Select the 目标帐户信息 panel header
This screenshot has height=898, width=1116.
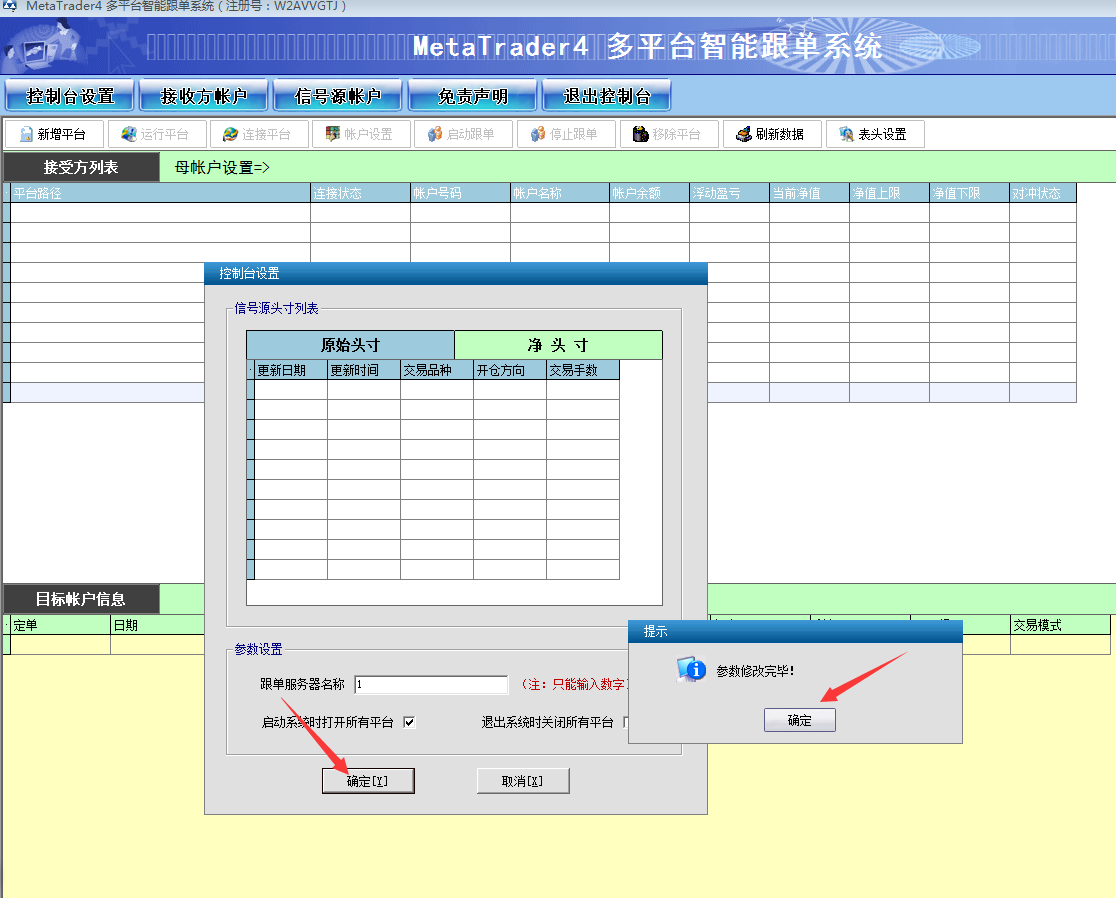point(81,599)
